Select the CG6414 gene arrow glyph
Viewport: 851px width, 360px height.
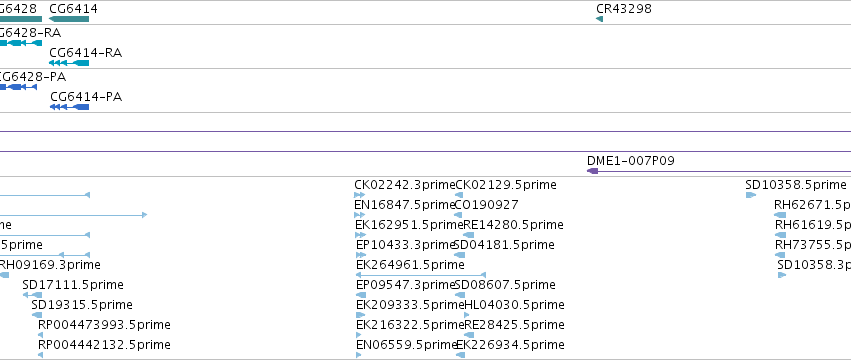tap(69, 20)
